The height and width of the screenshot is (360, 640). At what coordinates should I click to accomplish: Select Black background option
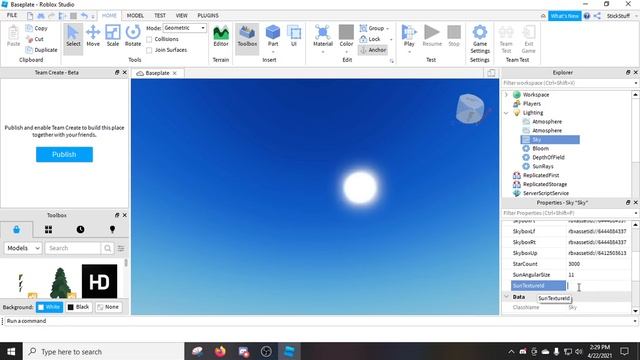point(78,307)
